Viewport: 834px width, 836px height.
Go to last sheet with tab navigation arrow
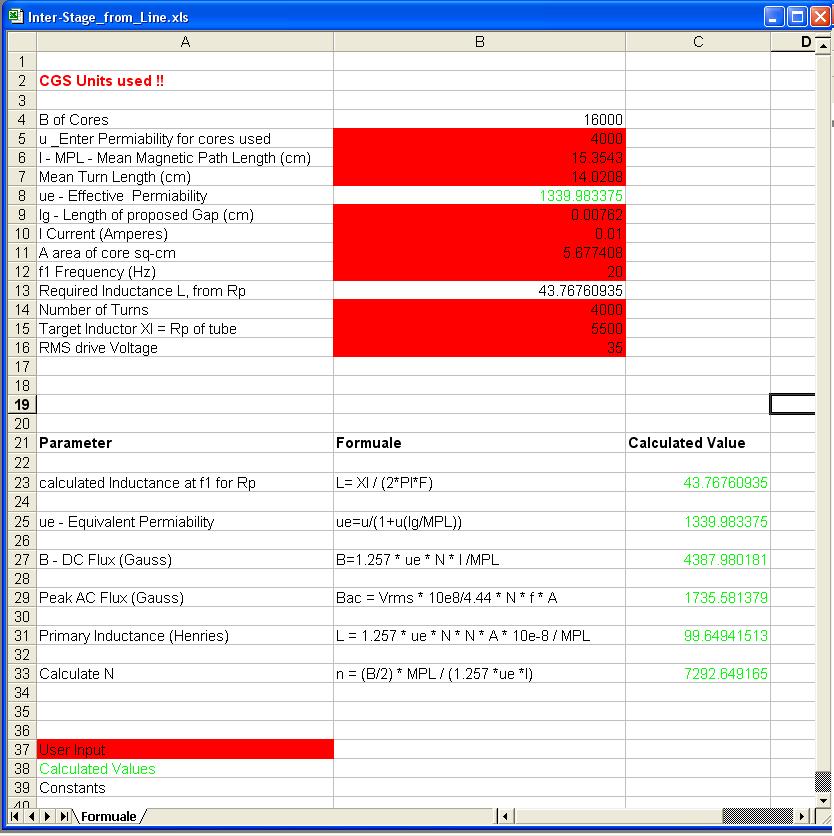(x=64, y=816)
